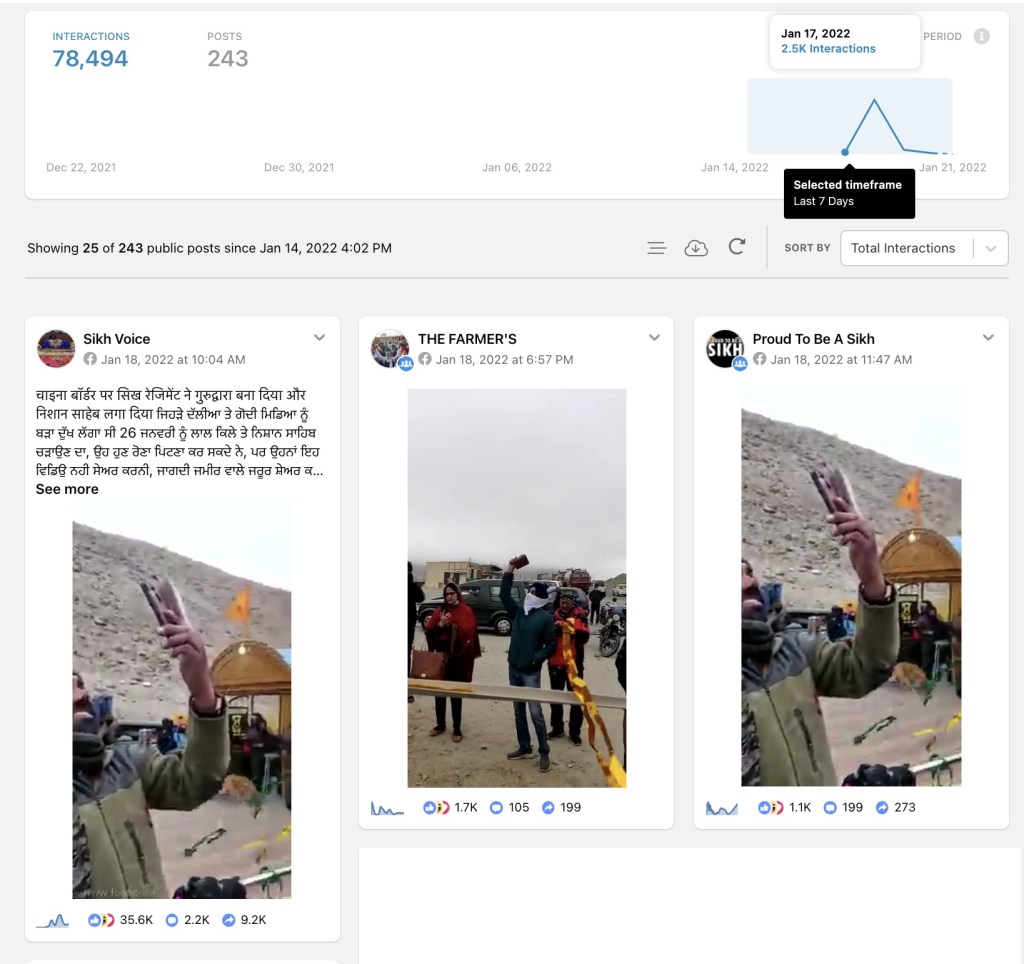Open Total Interactions sort dropdown
Image resolution: width=1024 pixels, height=964 pixels.
[924, 248]
